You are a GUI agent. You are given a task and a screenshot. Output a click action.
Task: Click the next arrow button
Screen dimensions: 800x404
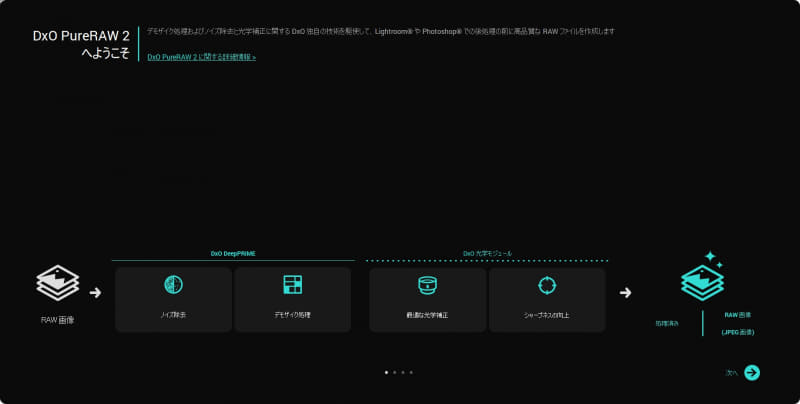(752, 373)
